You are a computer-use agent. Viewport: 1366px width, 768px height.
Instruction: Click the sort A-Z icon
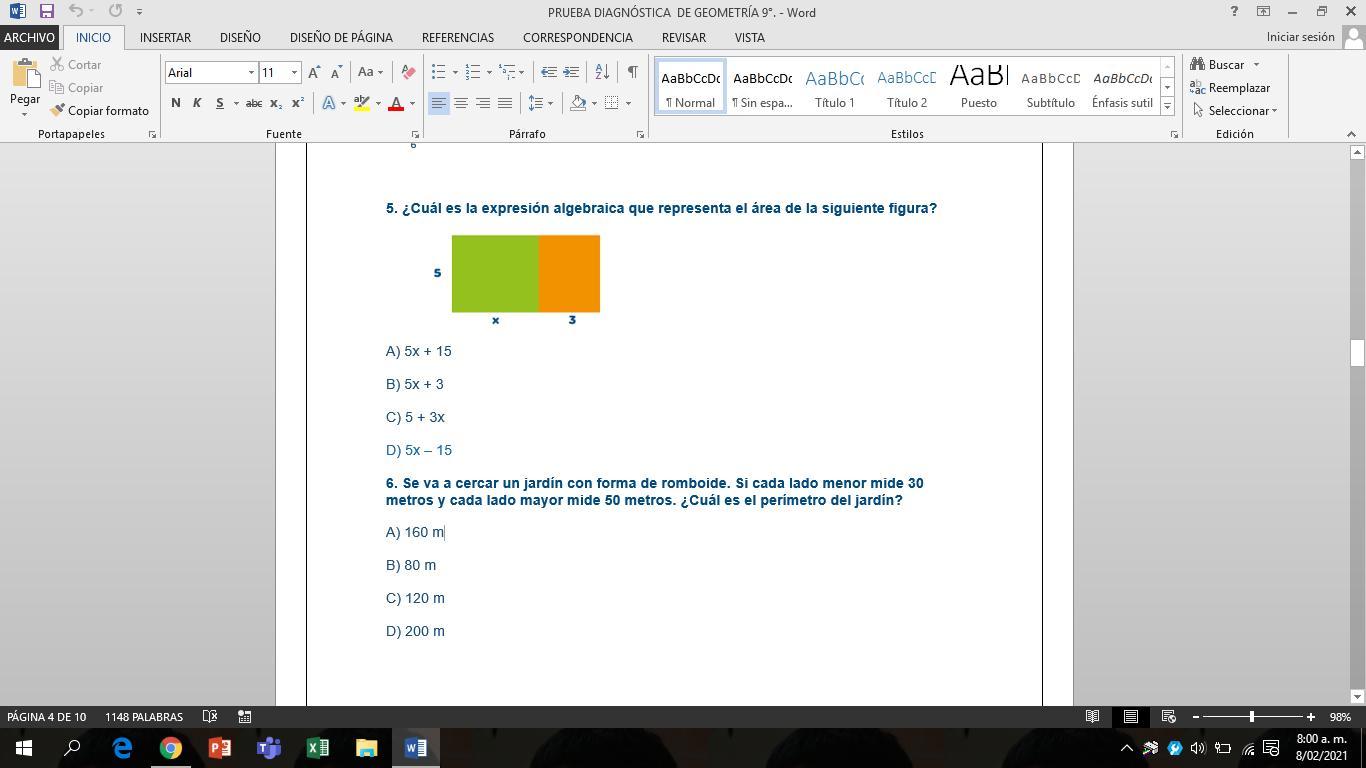pyautogui.click(x=602, y=71)
